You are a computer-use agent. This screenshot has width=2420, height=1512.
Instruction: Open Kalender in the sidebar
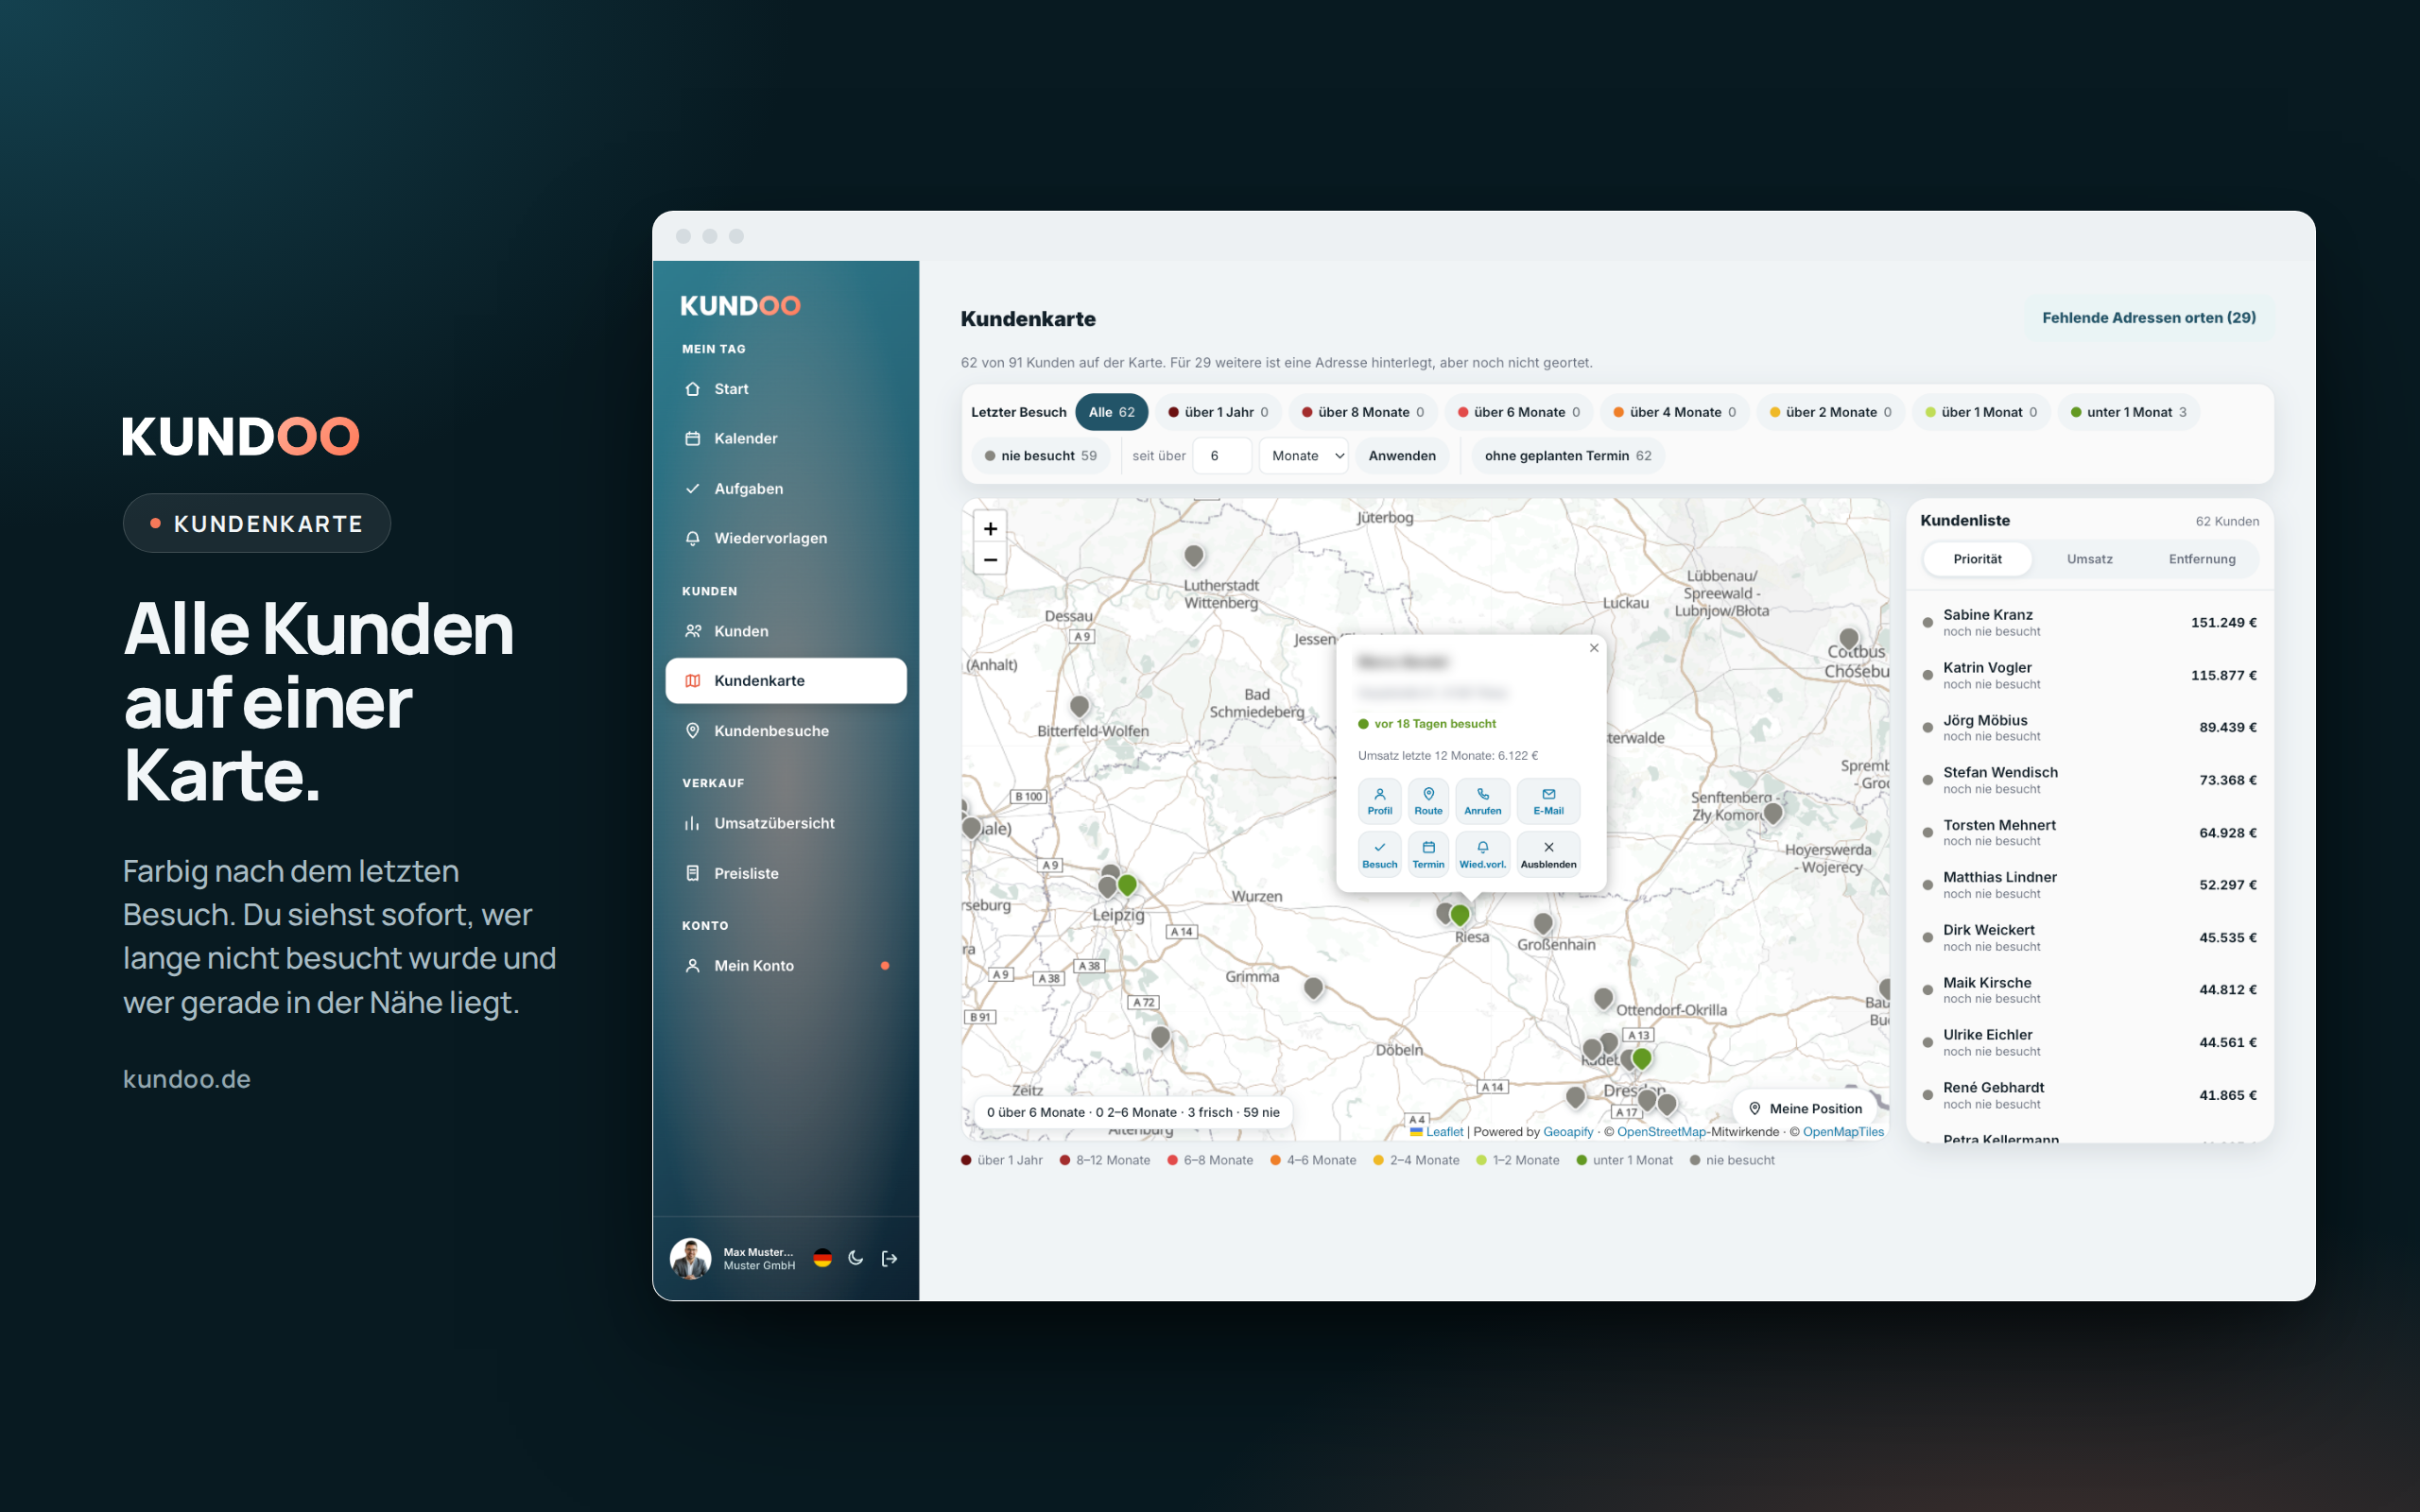click(x=786, y=438)
